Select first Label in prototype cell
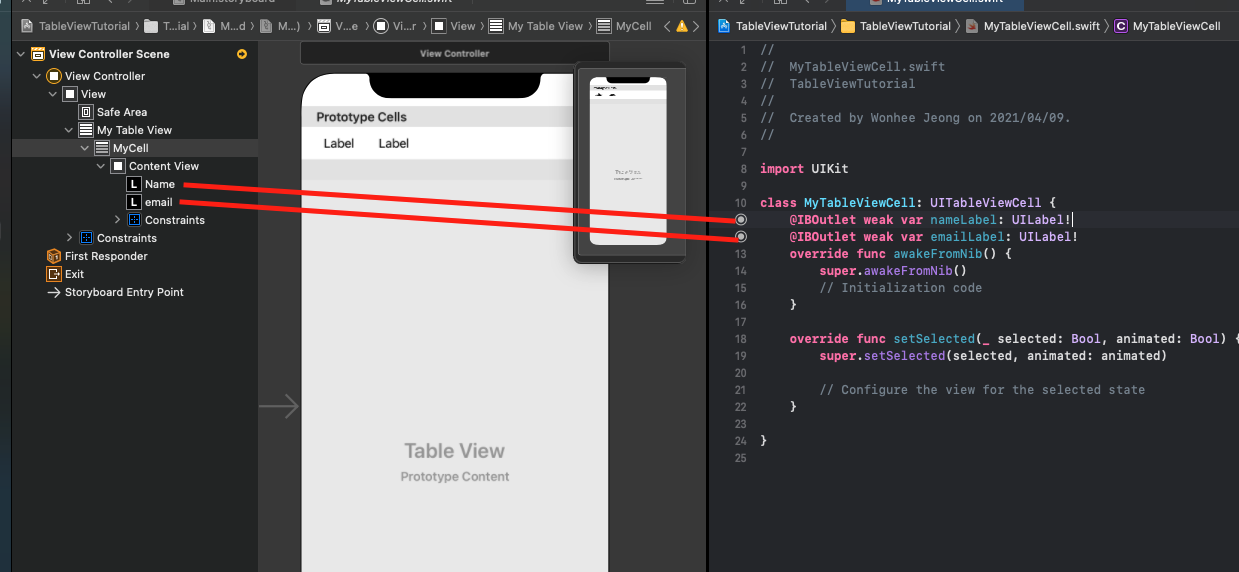The height and width of the screenshot is (572, 1239). 339,143
